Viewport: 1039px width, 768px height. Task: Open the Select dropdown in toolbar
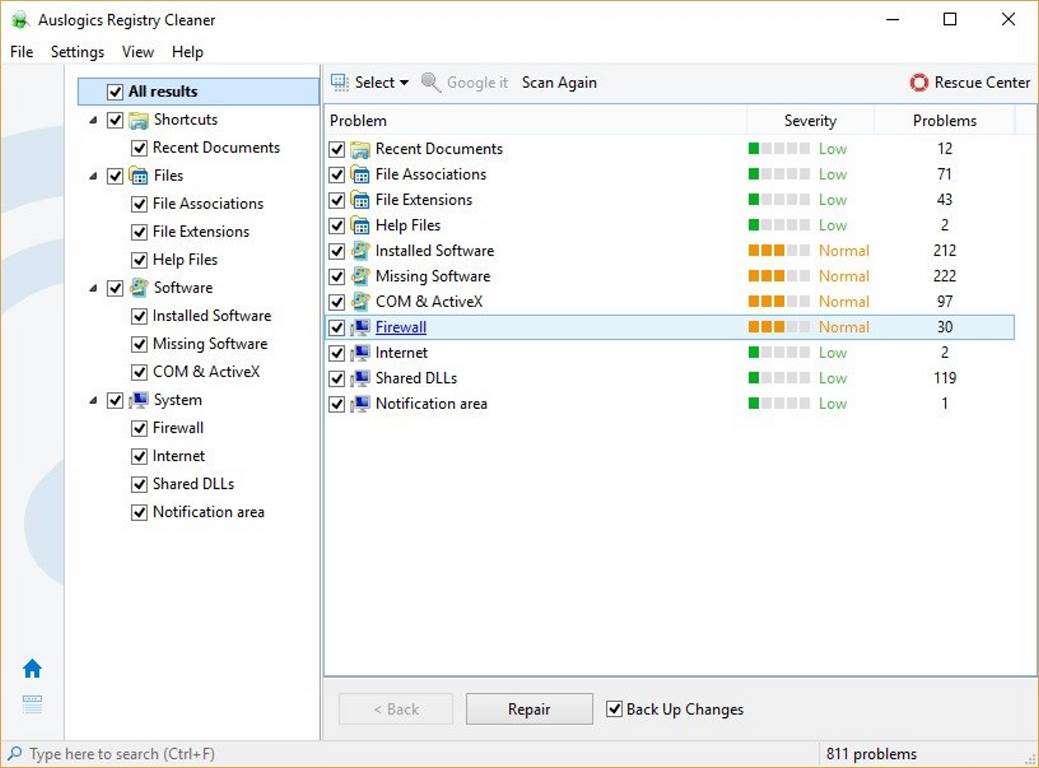[x=370, y=83]
